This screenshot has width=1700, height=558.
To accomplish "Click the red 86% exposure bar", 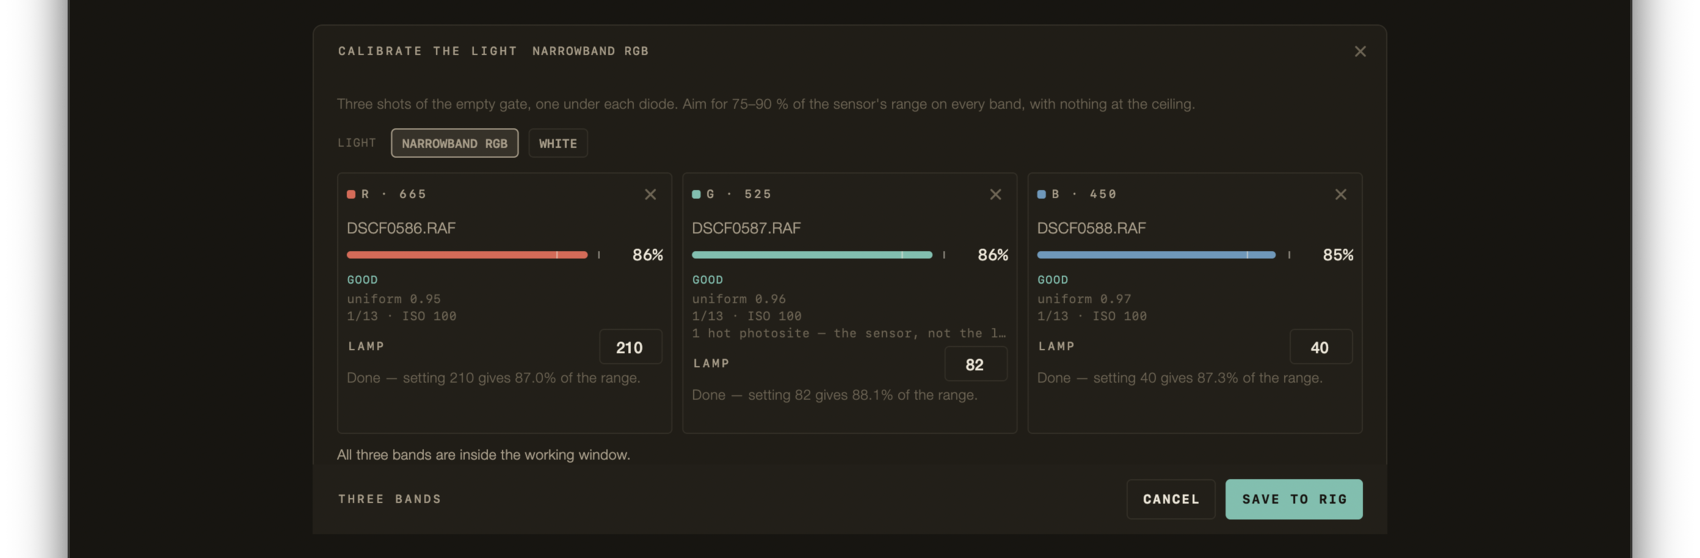I will 473,255.
